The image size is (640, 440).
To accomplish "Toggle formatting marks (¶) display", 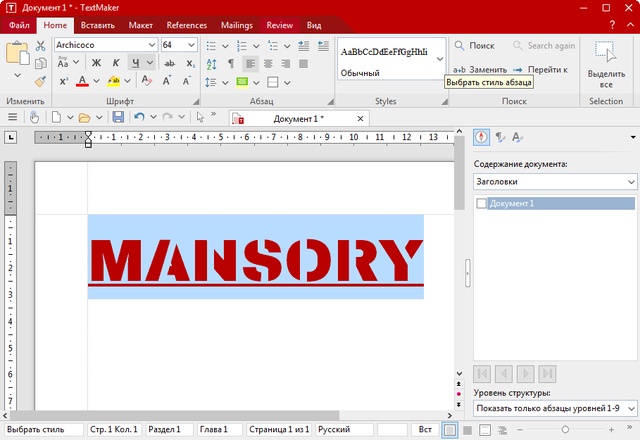I will pos(231,64).
